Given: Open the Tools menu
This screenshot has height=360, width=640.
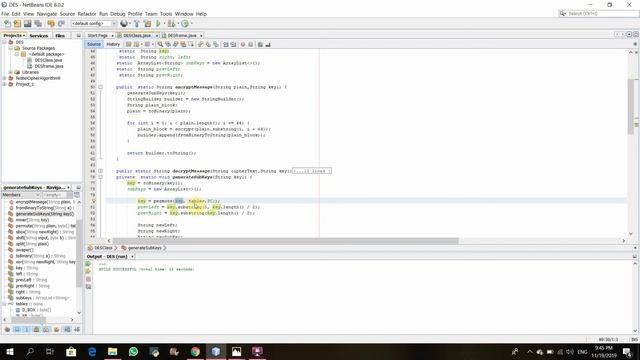Looking at the screenshot, I should [166, 14].
